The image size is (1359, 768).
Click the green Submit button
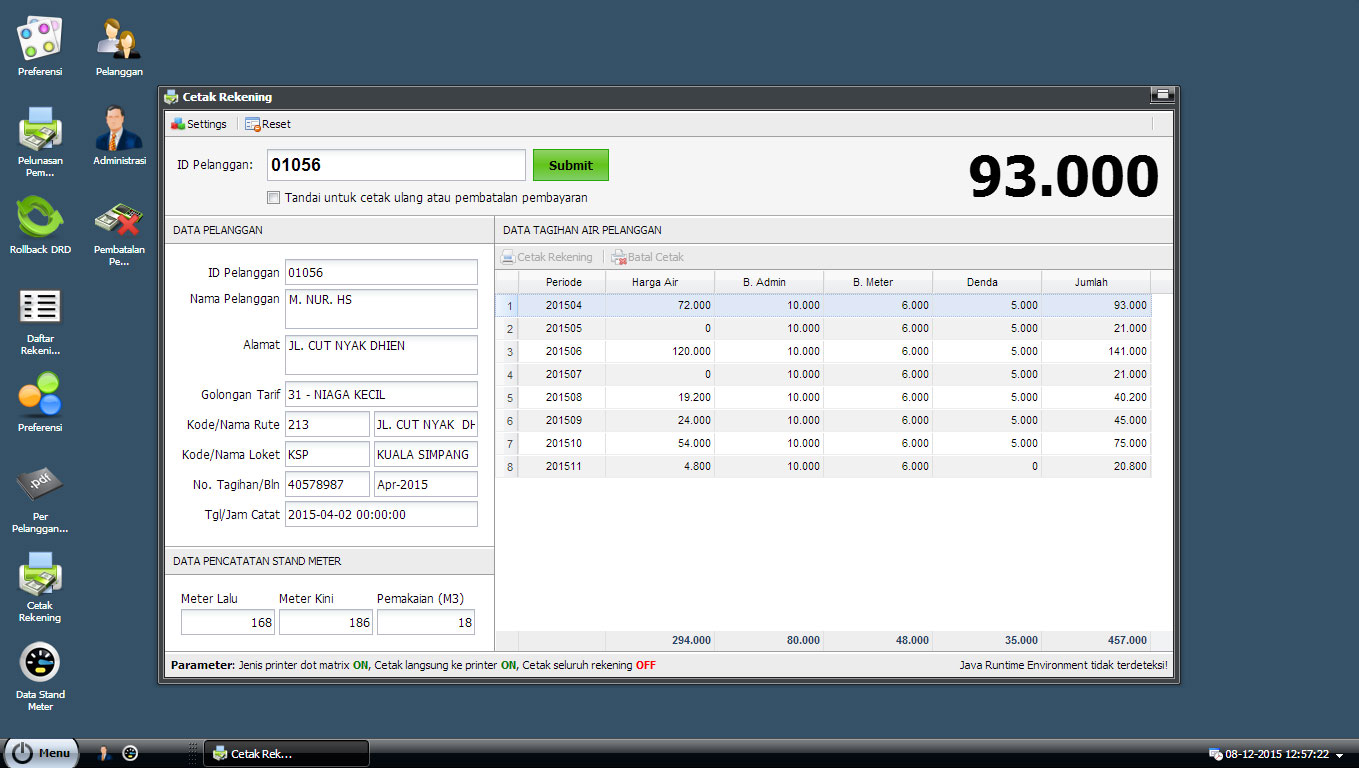pyautogui.click(x=570, y=165)
